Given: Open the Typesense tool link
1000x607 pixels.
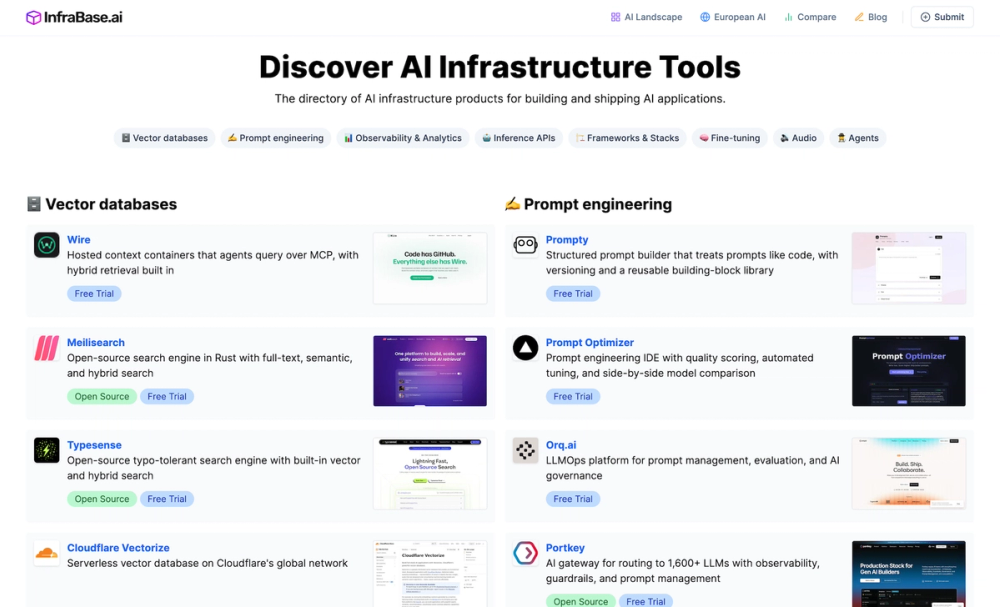Looking at the screenshot, I should point(94,445).
